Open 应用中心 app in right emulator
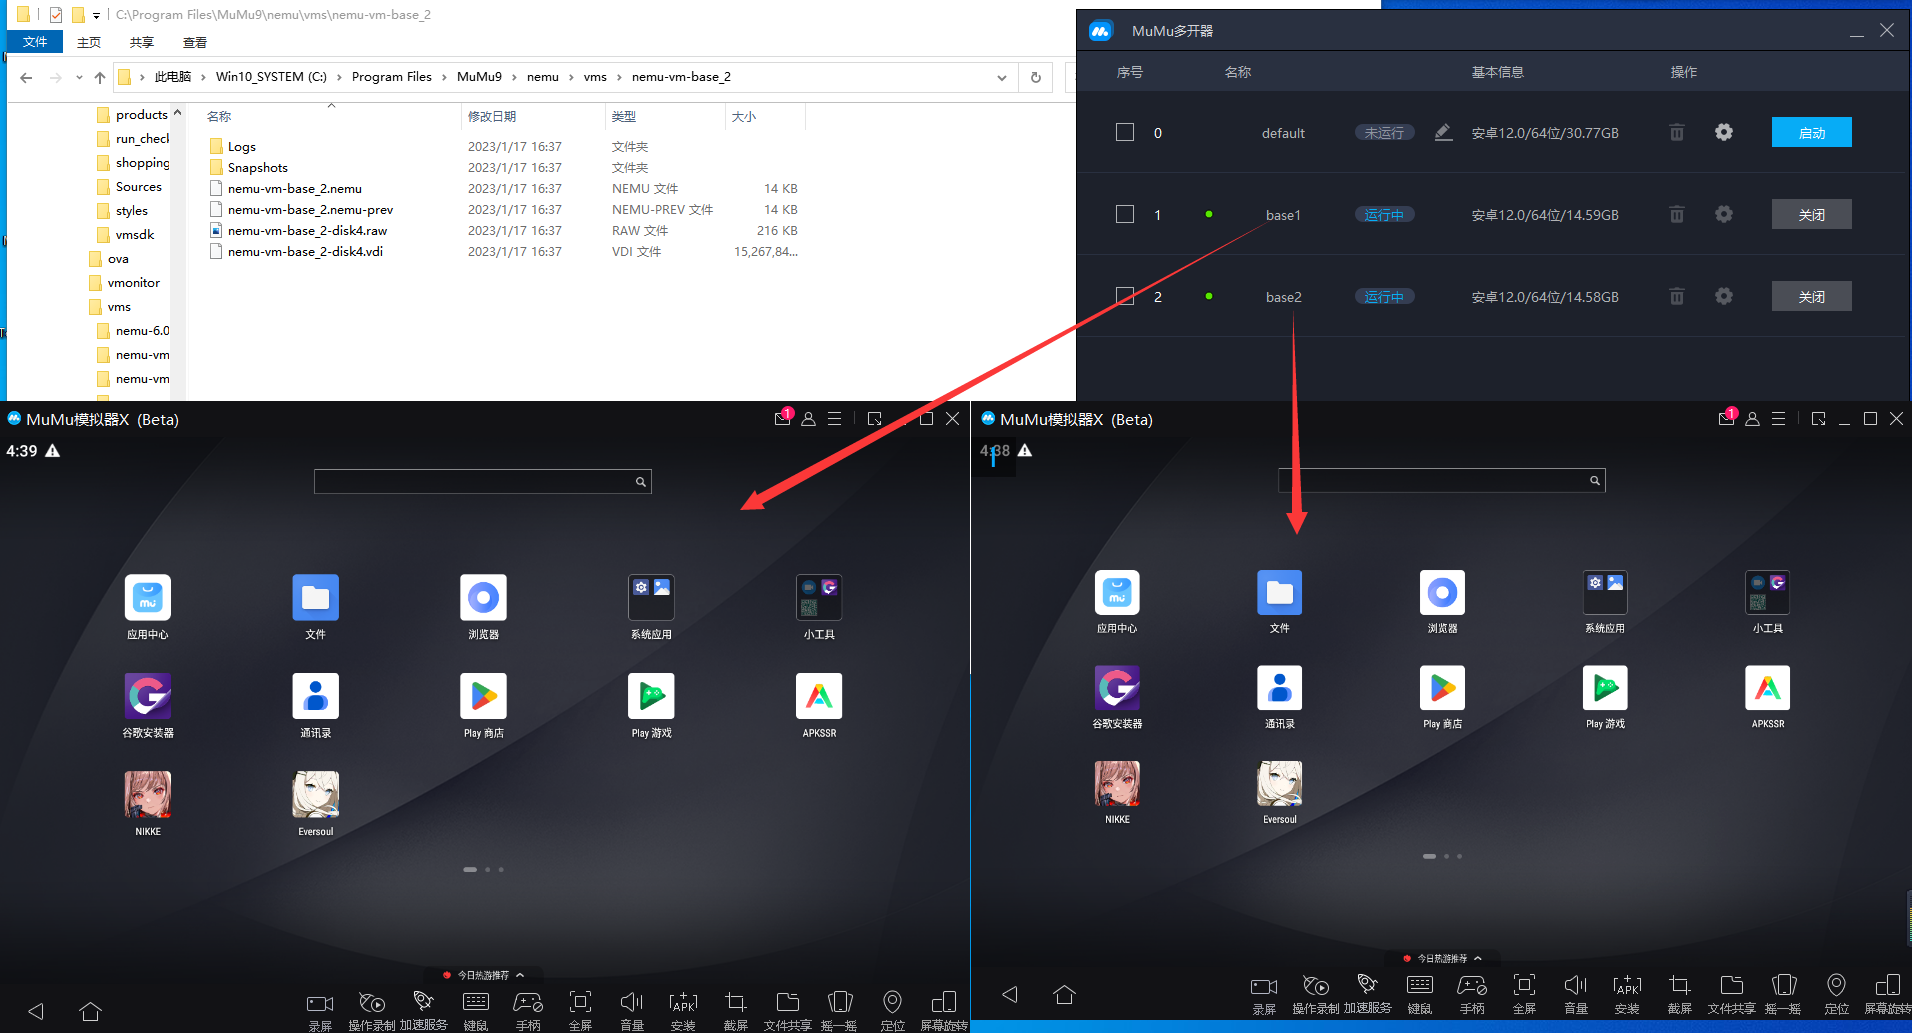Screen dimensions: 1912x1033 pyautogui.click(x=1117, y=593)
